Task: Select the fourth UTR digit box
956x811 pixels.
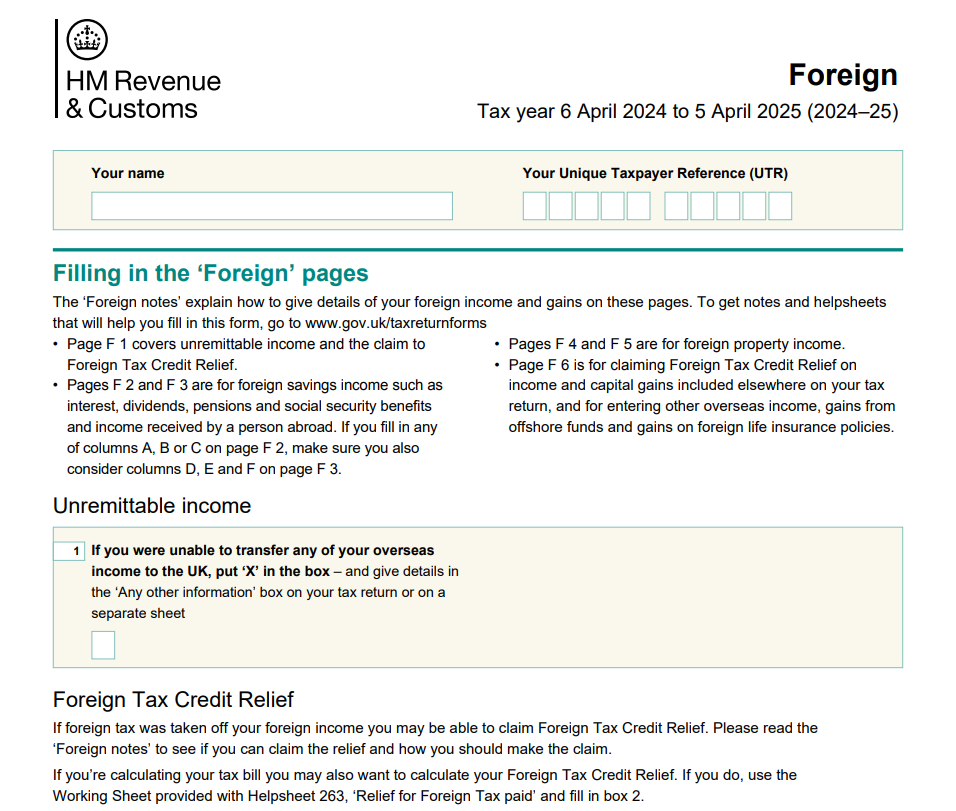Action: click(x=613, y=206)
